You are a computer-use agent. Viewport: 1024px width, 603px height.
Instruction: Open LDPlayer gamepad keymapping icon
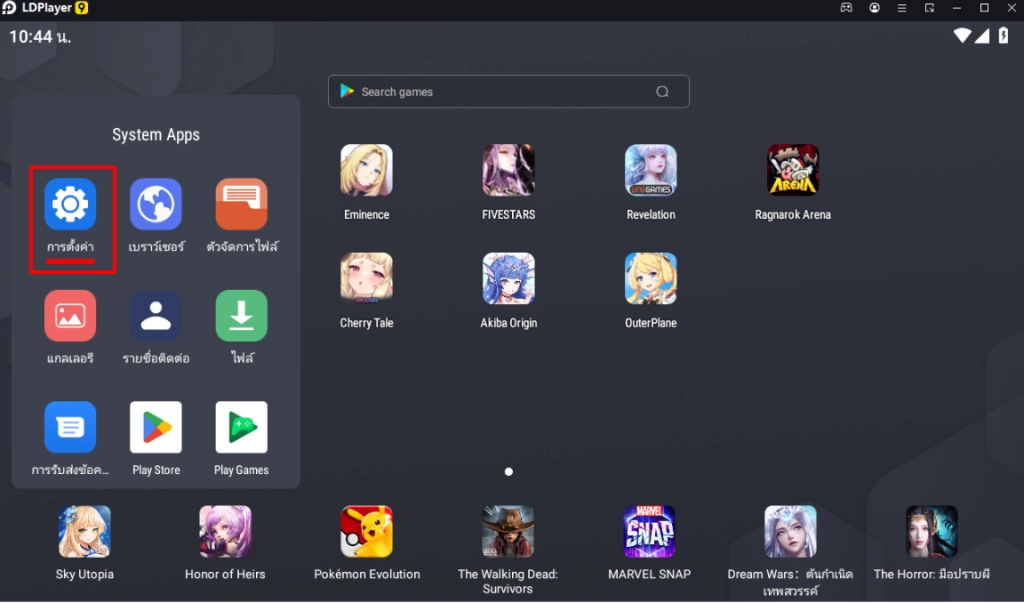coord(846,8)
